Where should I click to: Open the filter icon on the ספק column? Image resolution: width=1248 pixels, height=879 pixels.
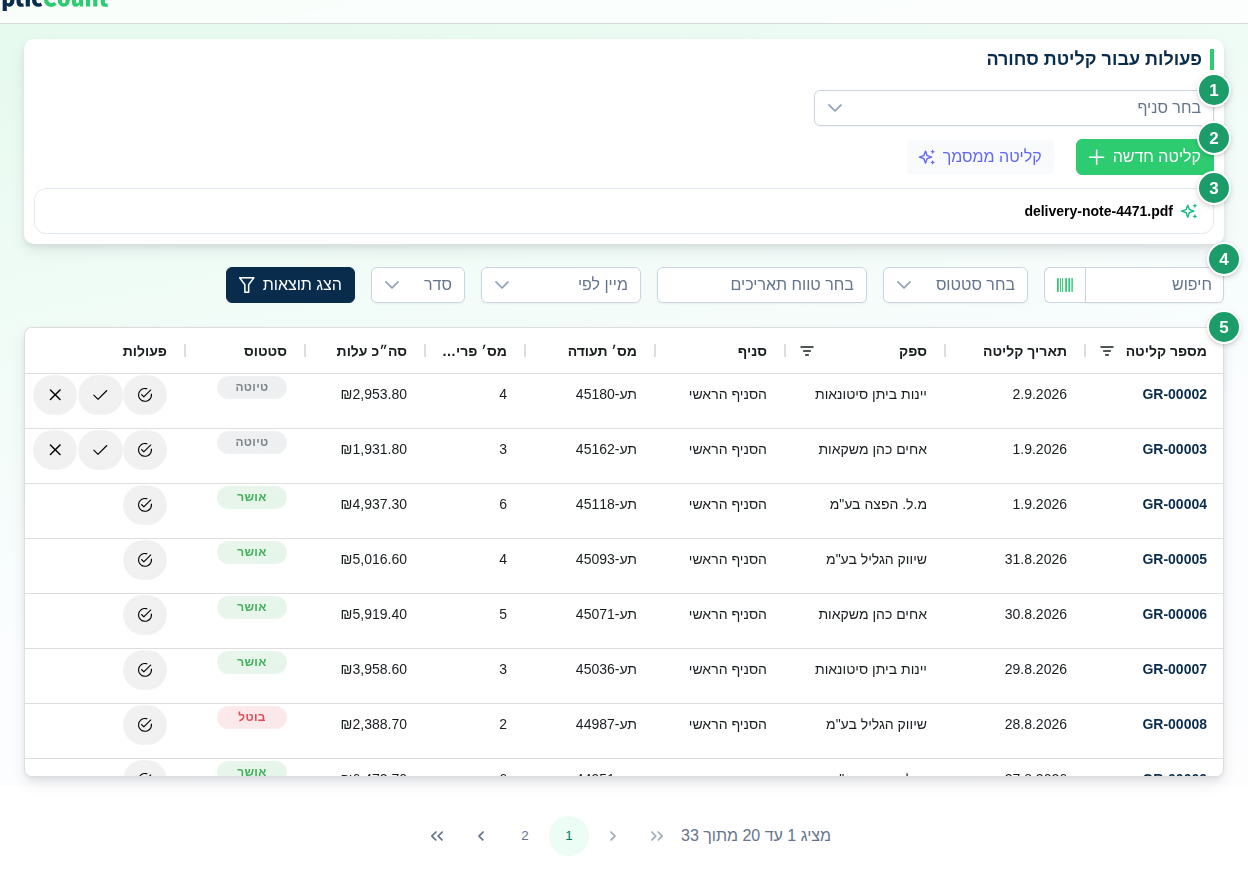coord(807,351)
